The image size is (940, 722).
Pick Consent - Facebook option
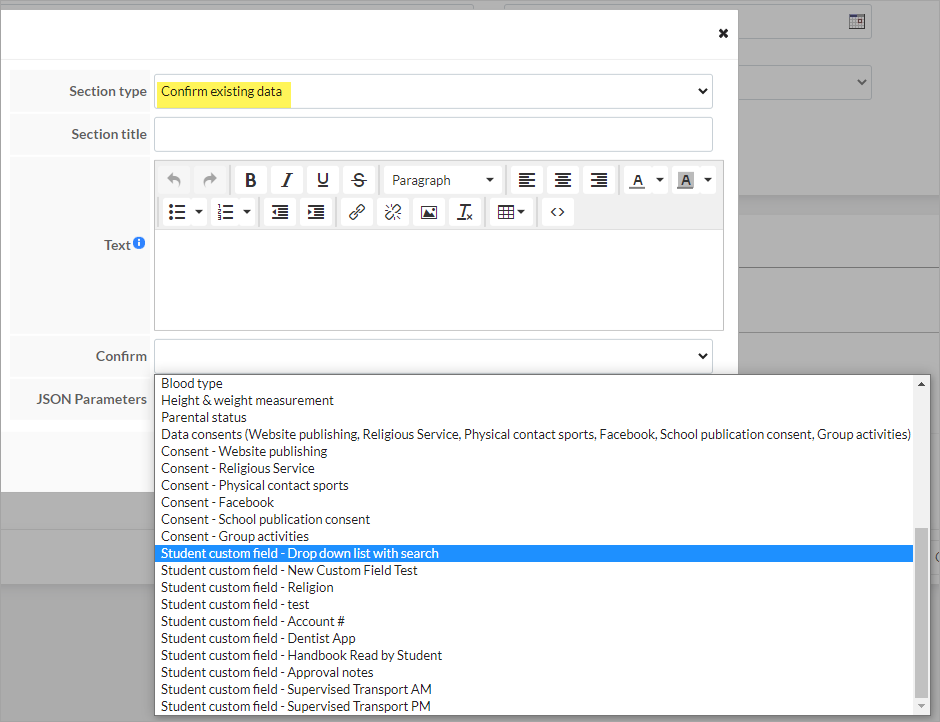coord(534,502)
